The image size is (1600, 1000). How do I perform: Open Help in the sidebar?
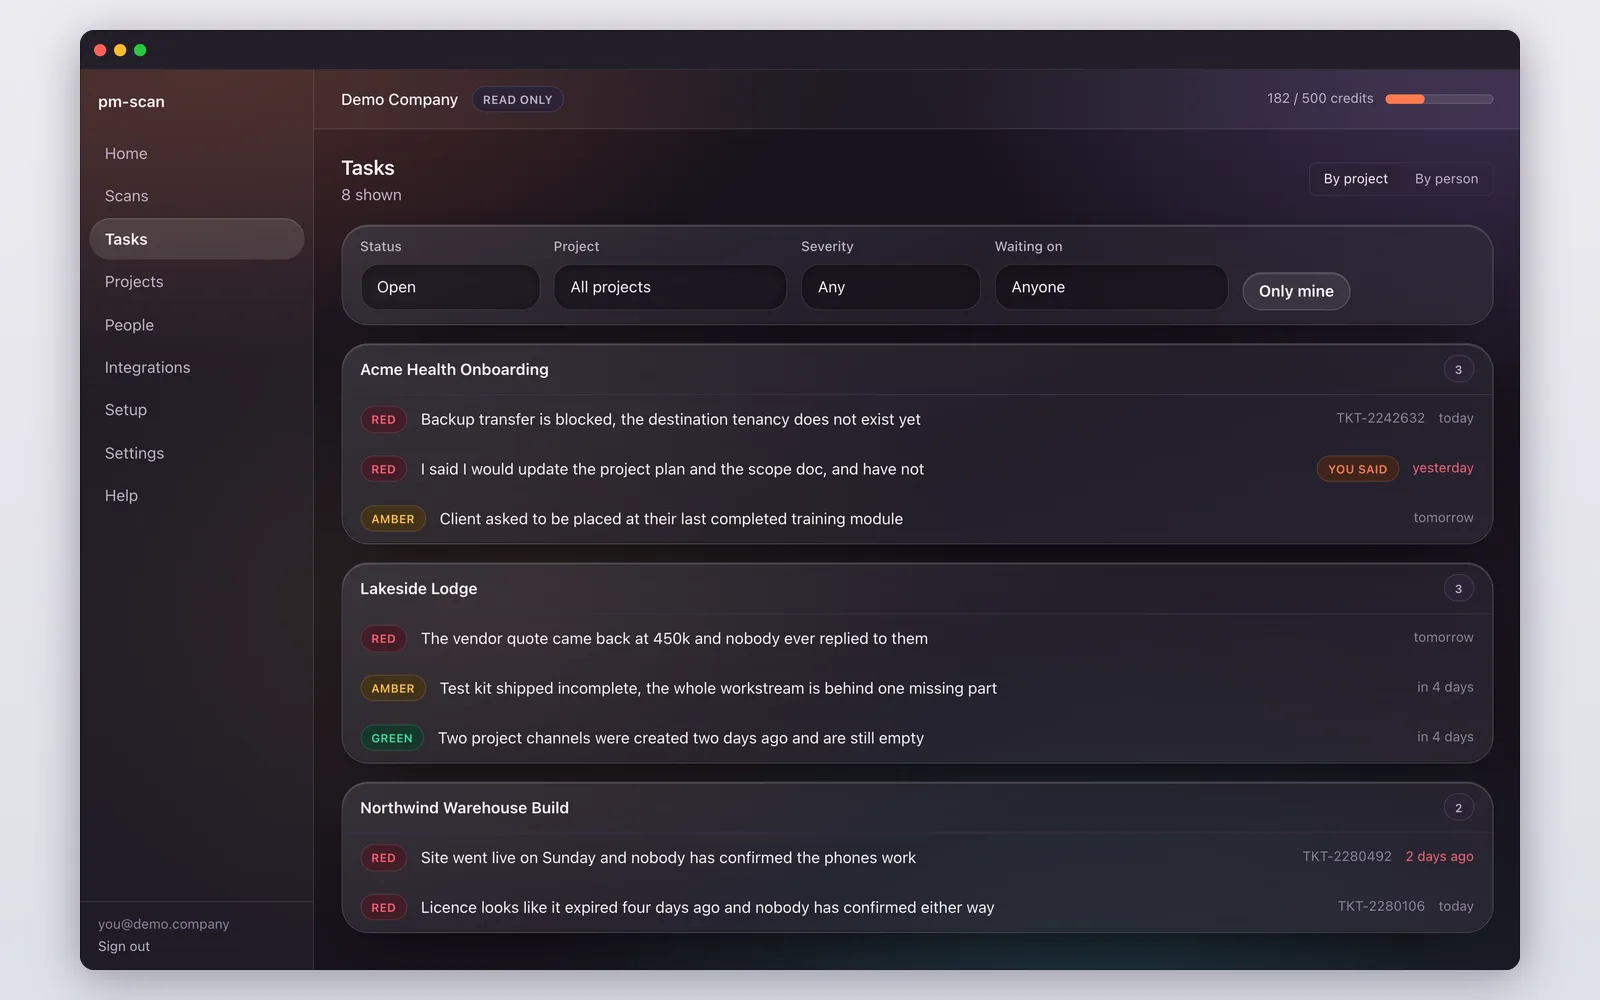(x=197, y=496)
